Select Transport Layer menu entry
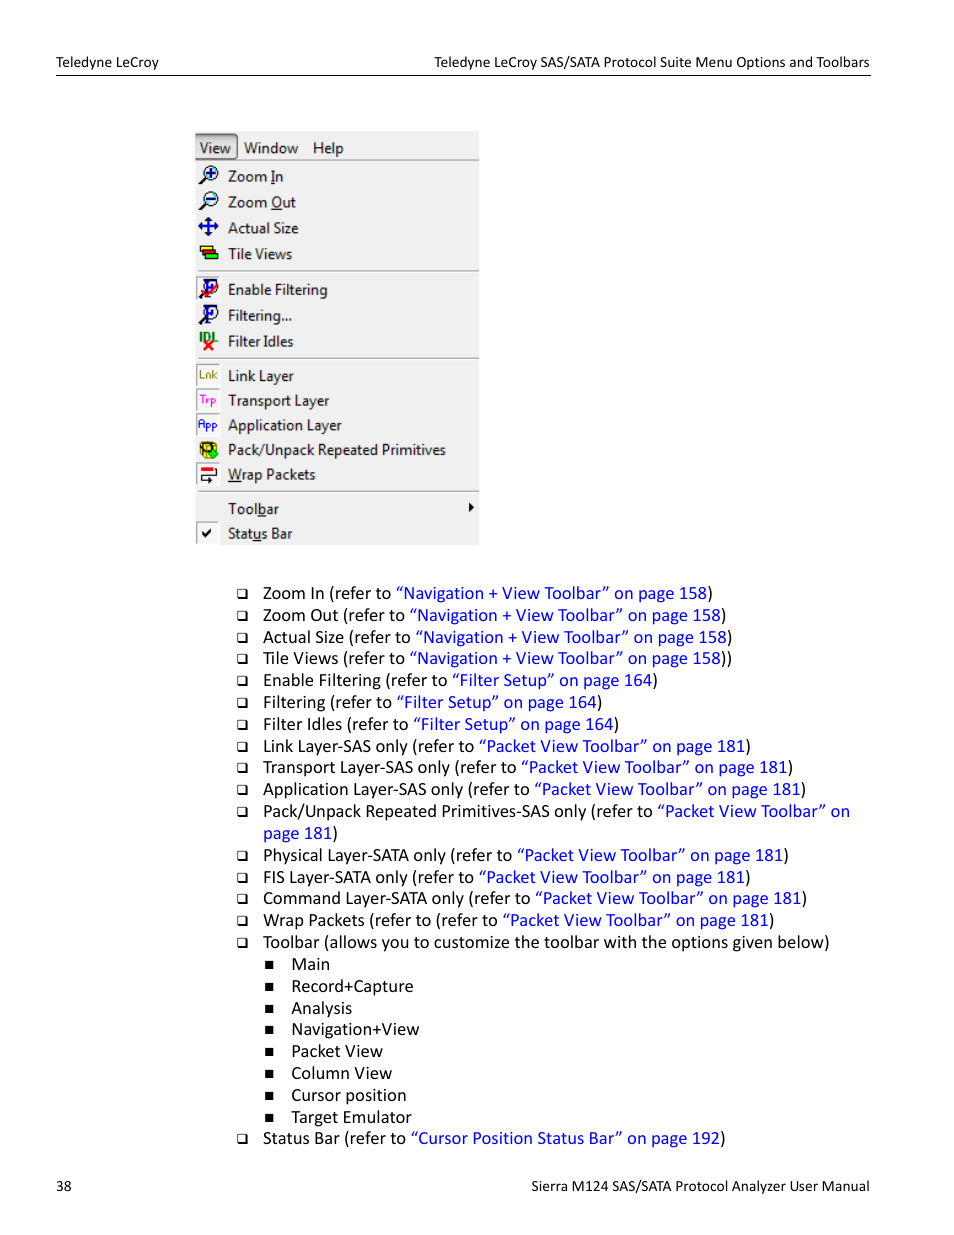 (279, 401)
